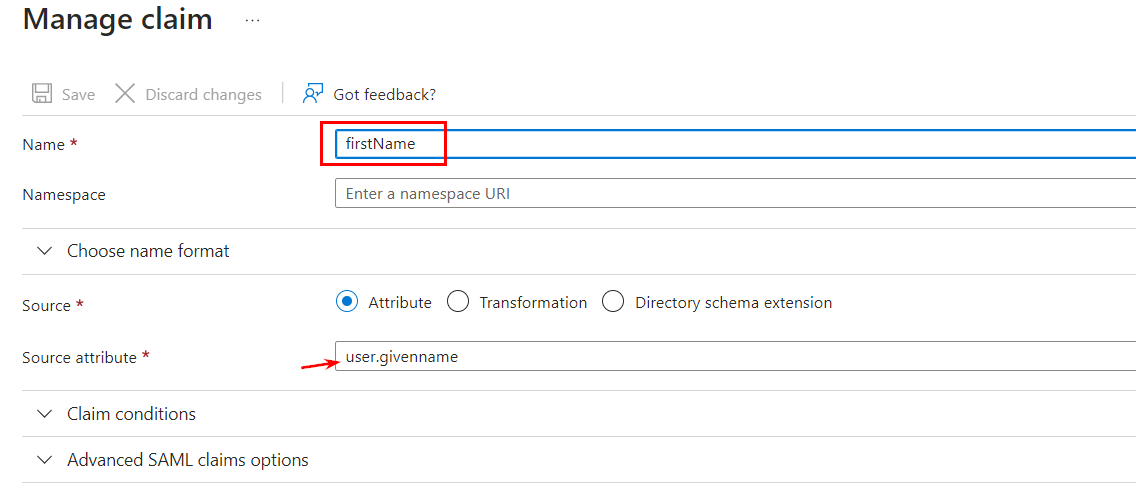Click Discard changes text in toolbar

[x=204, y=95]
